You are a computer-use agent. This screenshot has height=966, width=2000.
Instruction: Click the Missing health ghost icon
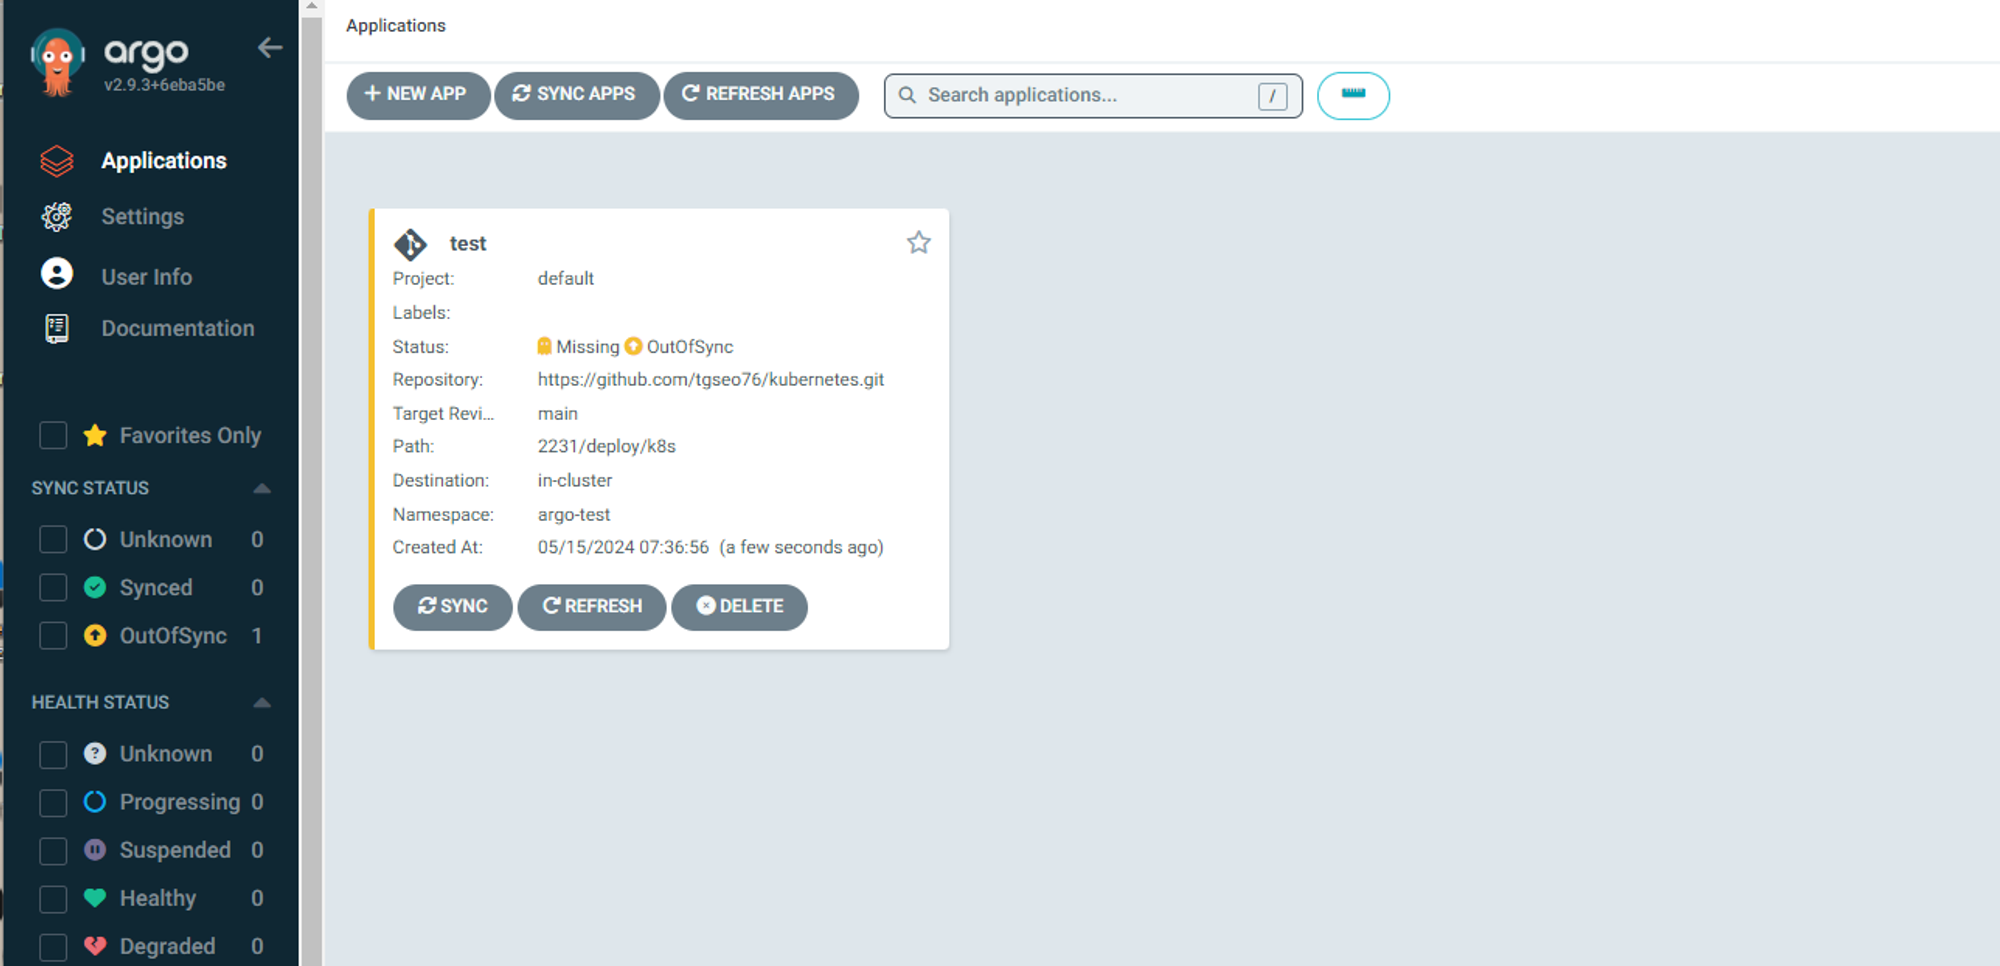click(544, 346)
